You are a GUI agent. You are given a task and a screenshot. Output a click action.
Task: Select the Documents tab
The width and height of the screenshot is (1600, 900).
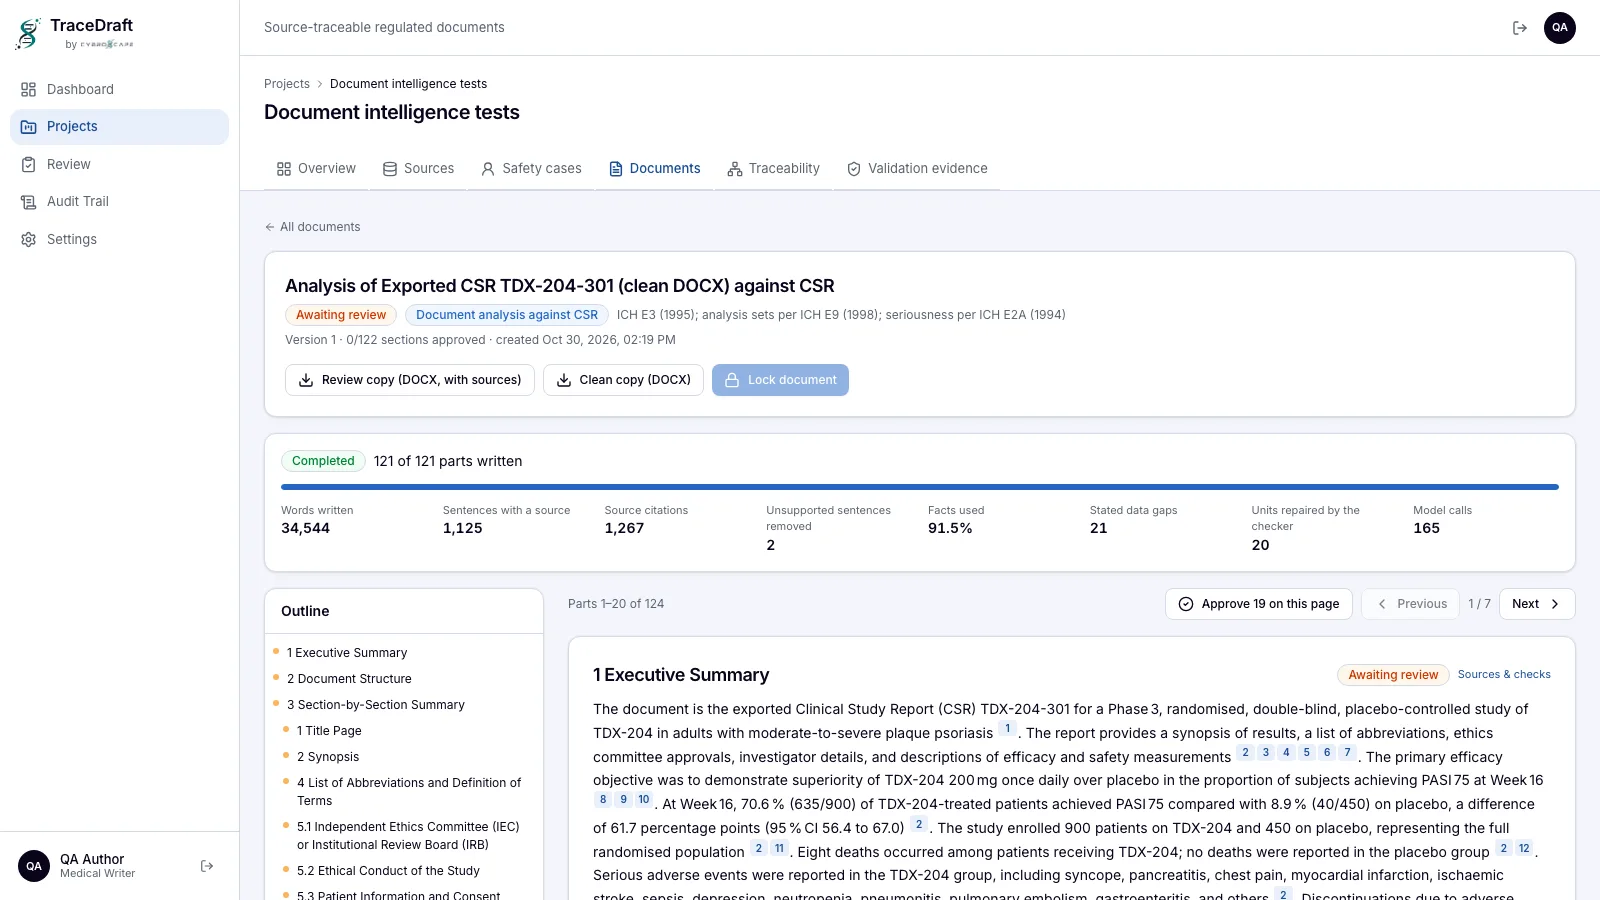point(655,169)
